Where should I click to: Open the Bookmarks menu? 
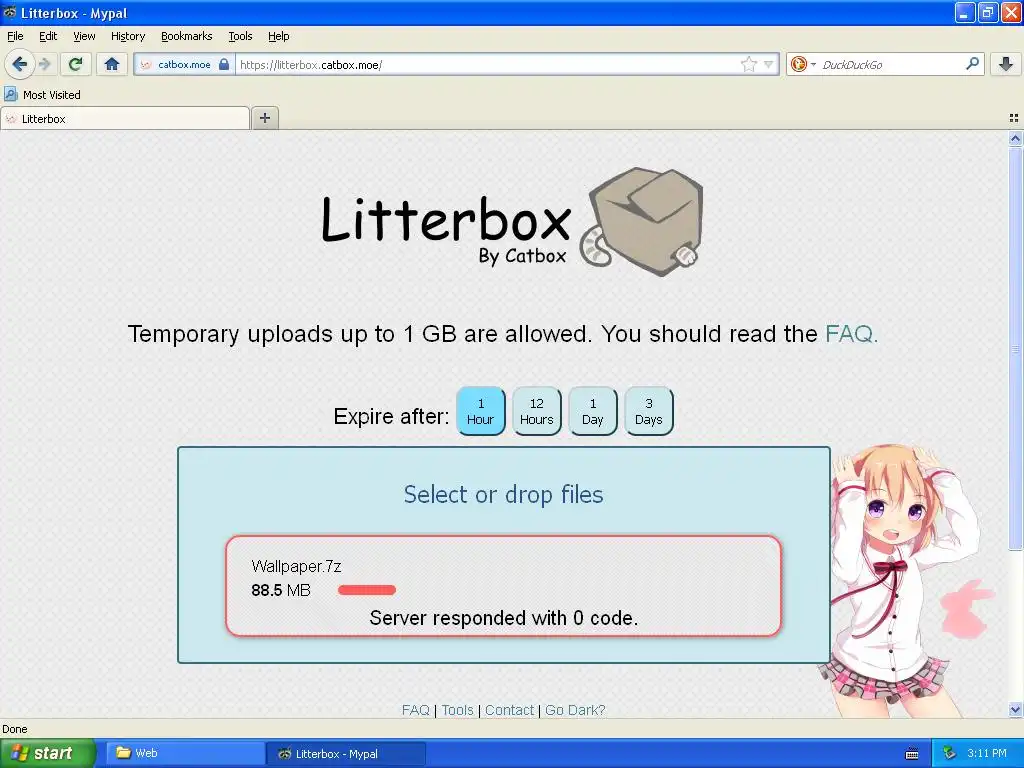(187, 36)
